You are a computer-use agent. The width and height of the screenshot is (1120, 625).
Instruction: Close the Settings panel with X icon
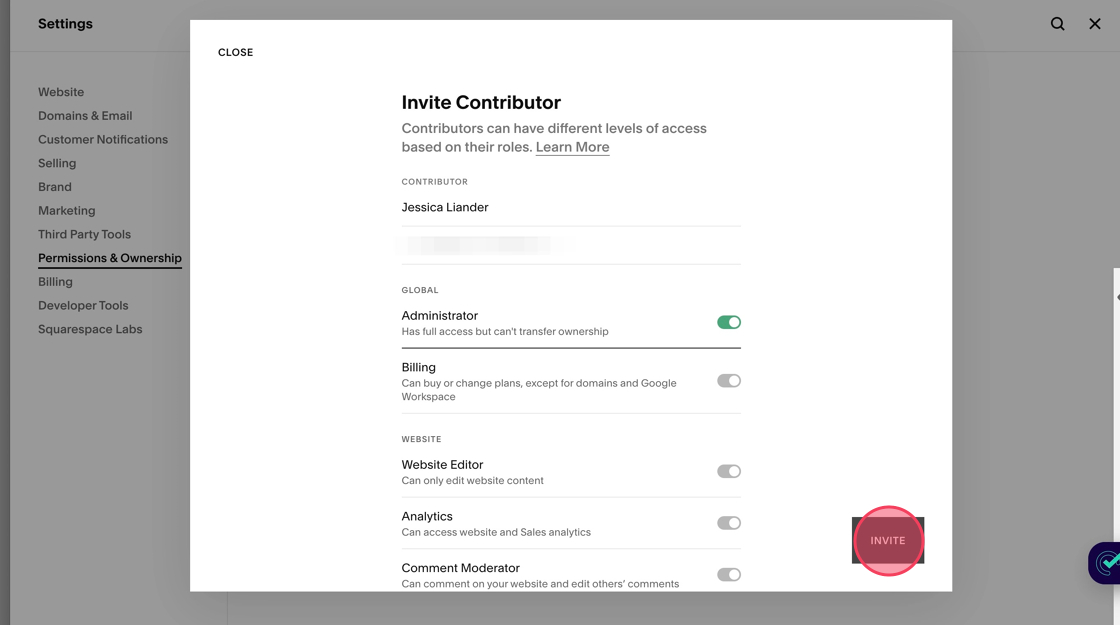[1095, 24]
